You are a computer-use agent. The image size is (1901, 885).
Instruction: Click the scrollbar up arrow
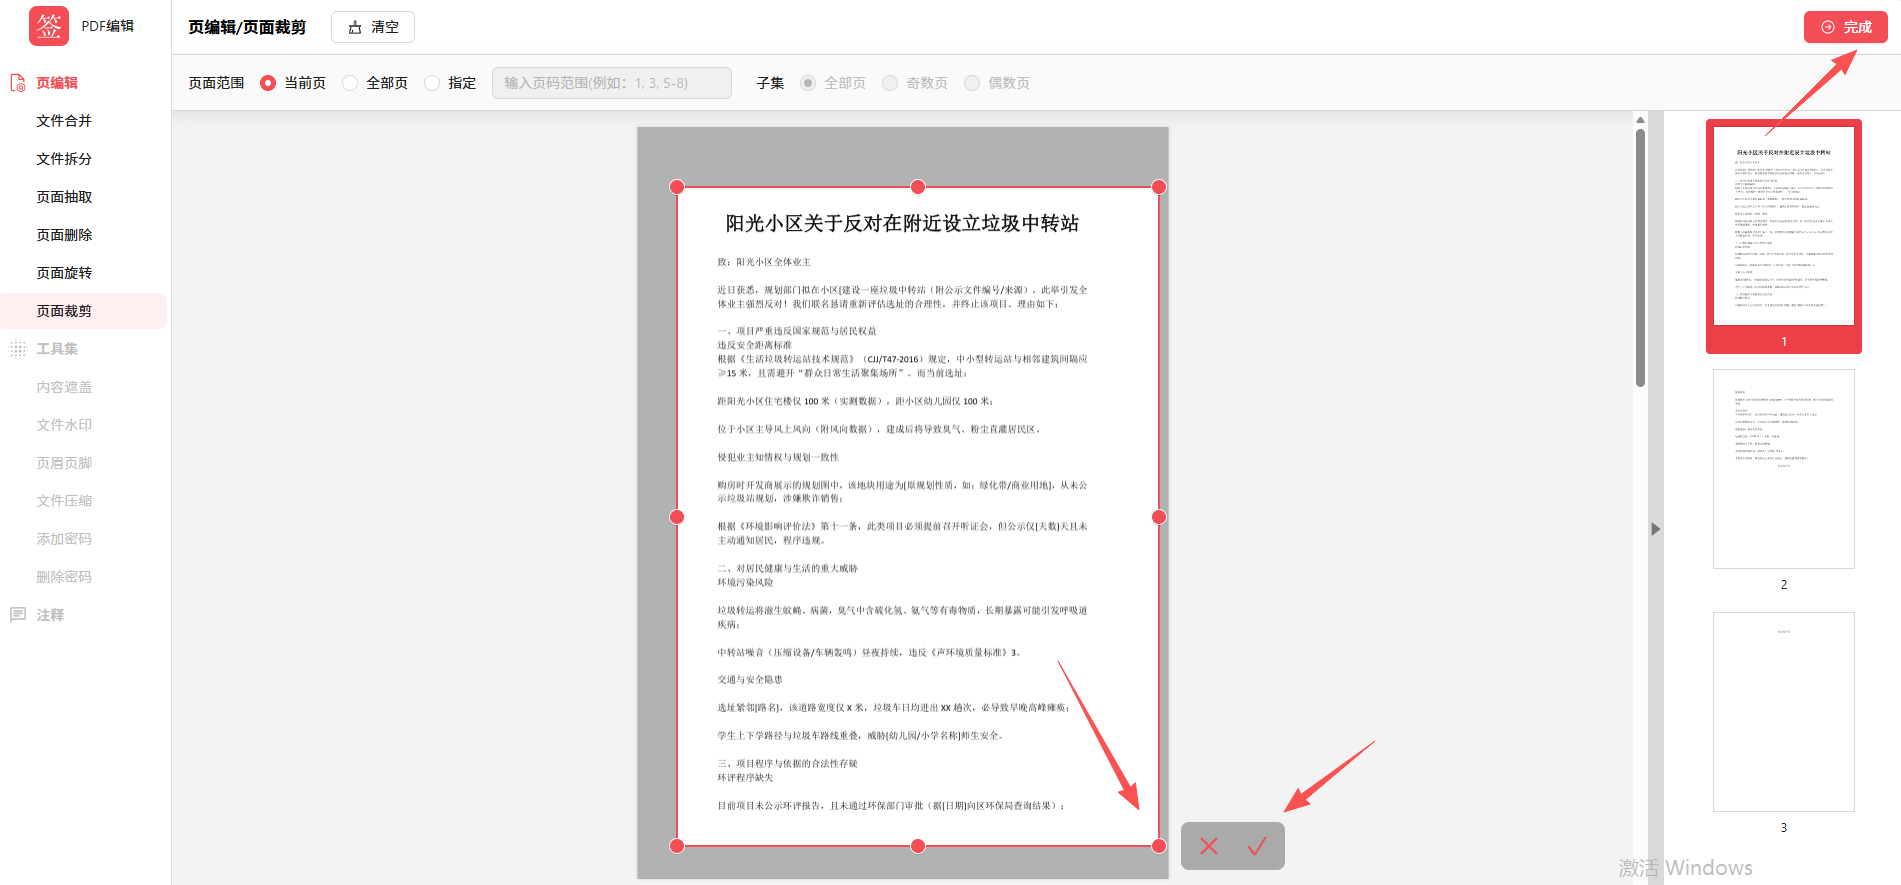[1640, 119]
